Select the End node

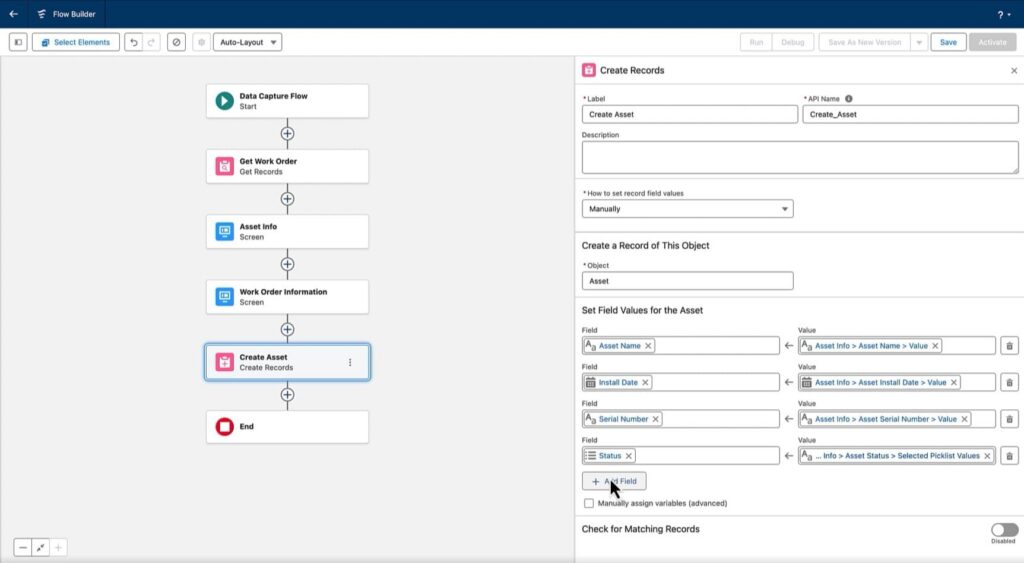(x=287, y=426)
